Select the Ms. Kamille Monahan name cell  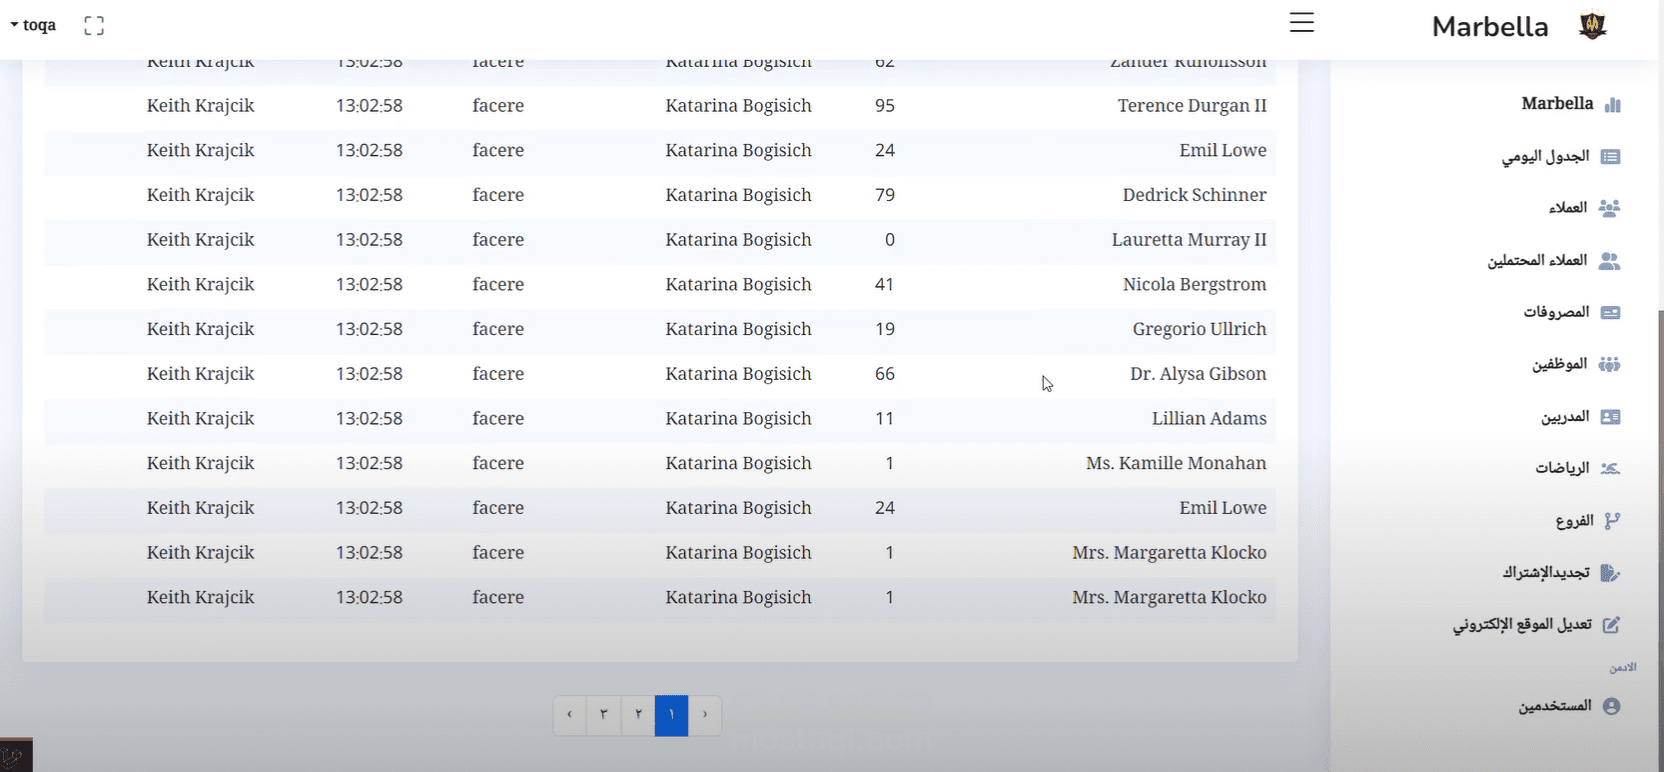1176,463
